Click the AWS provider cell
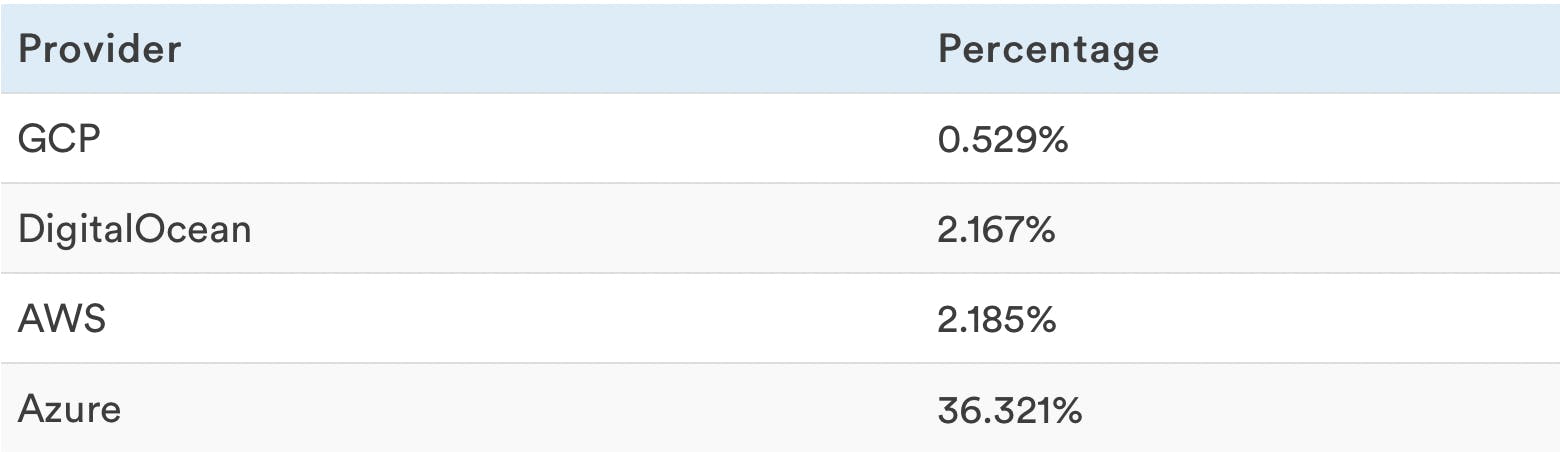The height and width of the screenshot is (452, 1560). pos(62,319)
